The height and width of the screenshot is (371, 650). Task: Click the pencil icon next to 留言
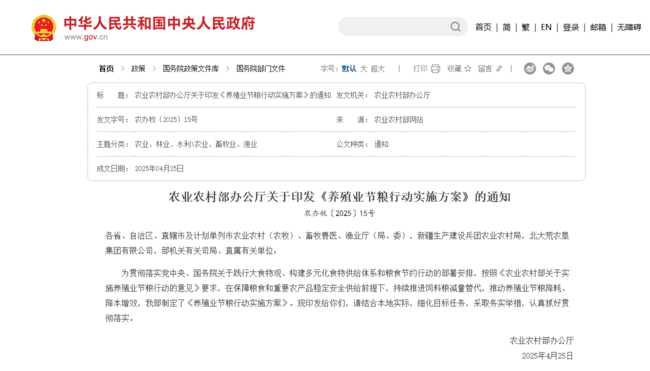[x=499, y=69]
